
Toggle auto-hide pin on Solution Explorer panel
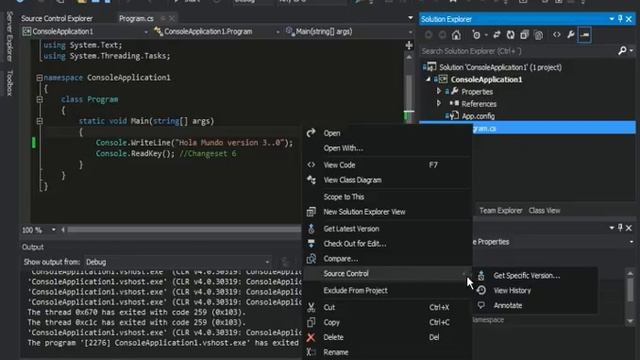coord(620,19)
